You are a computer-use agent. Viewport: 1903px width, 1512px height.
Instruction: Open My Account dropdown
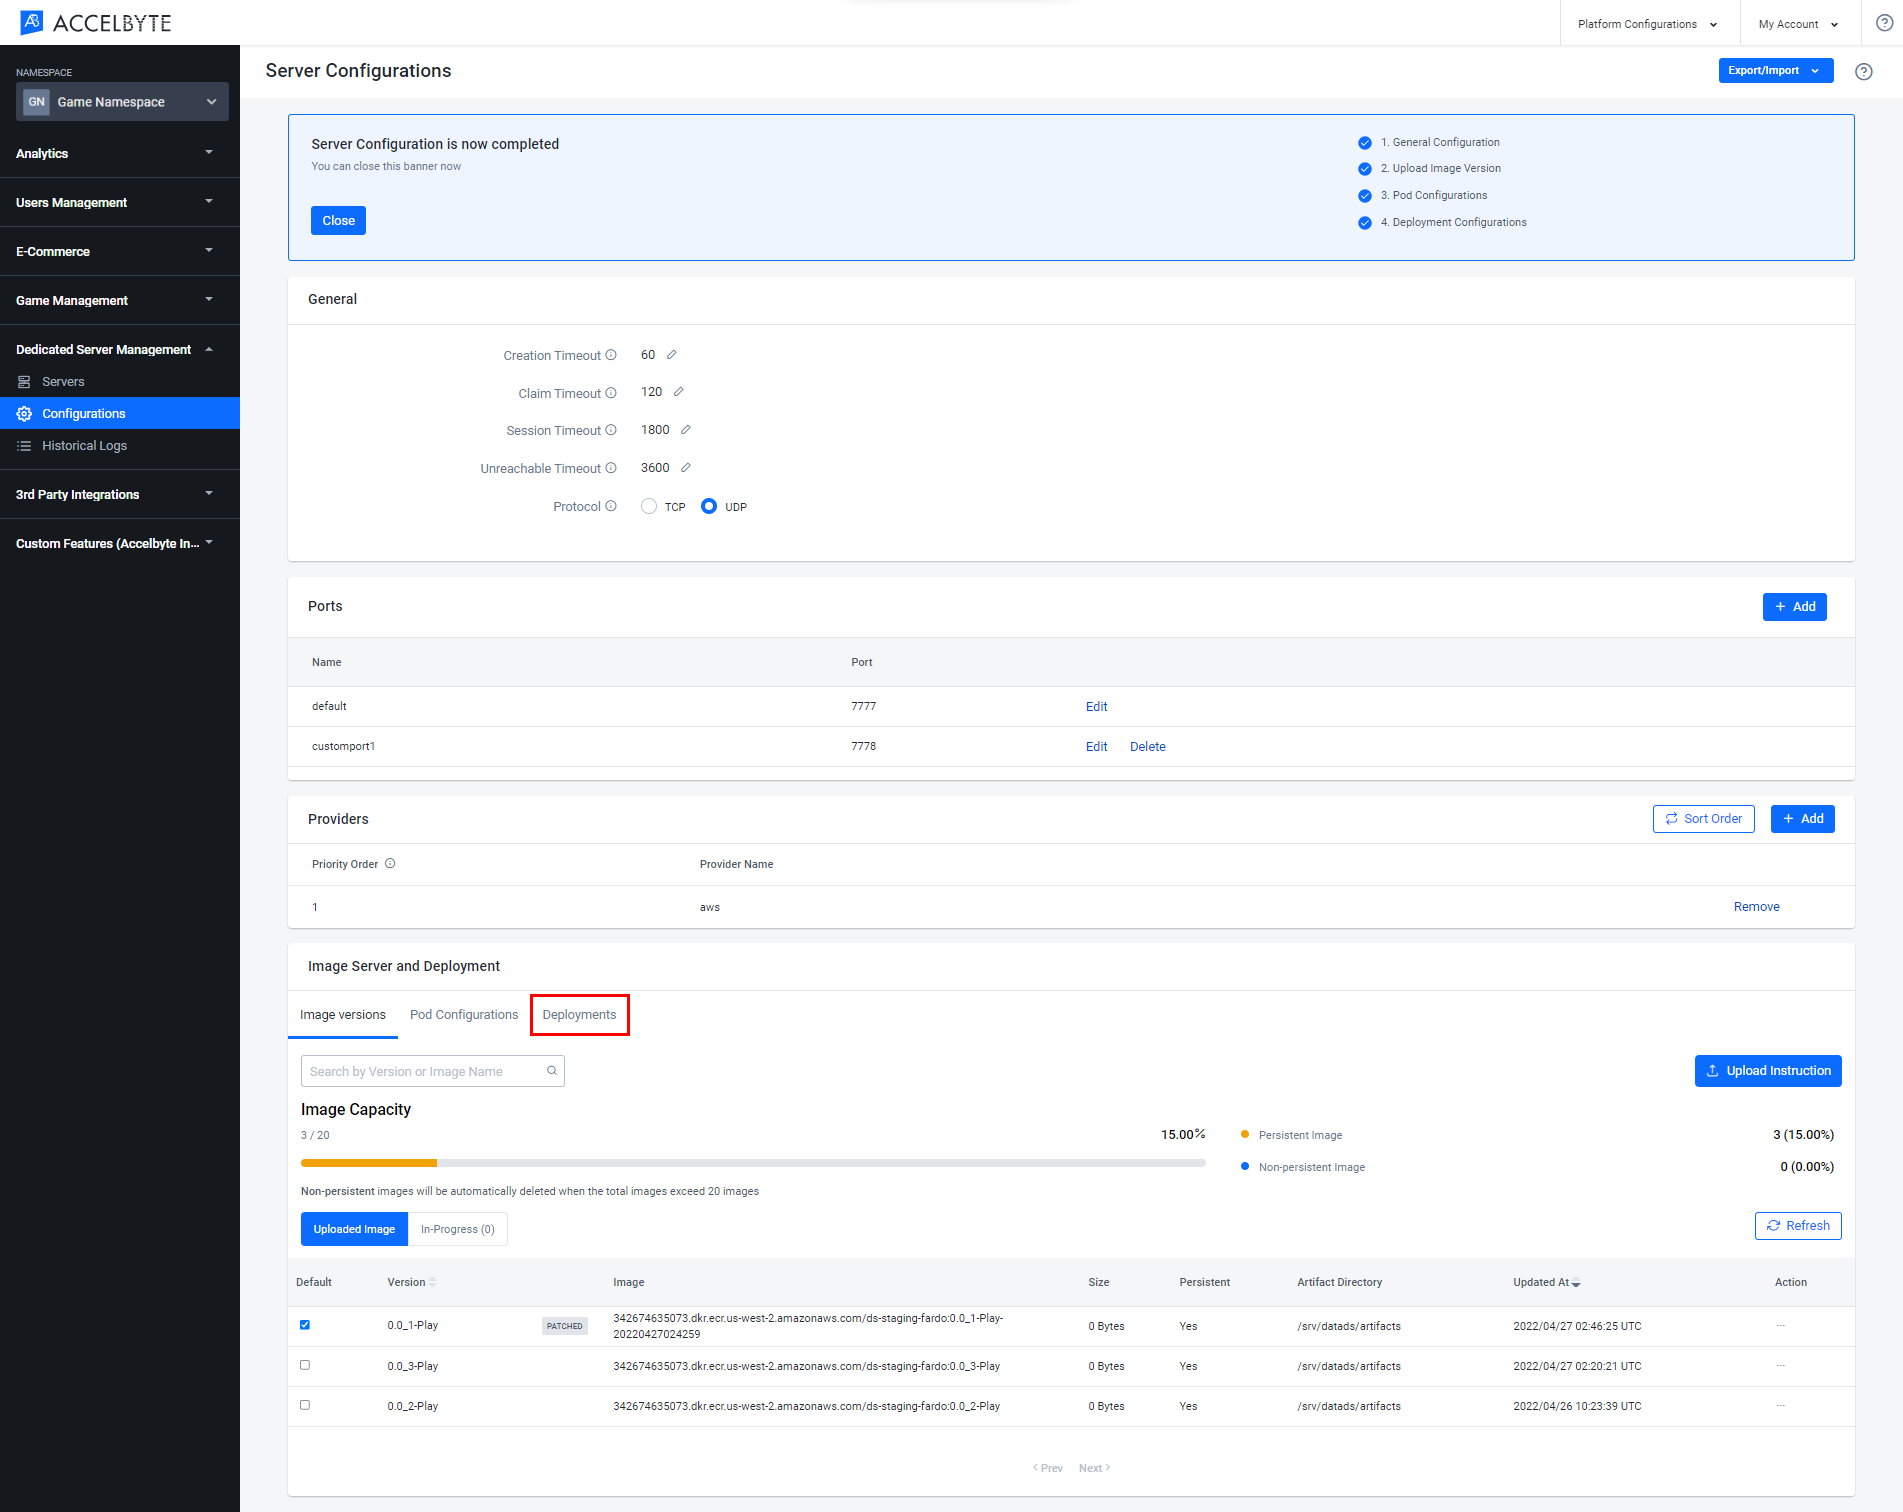[x=1800, y=24]
